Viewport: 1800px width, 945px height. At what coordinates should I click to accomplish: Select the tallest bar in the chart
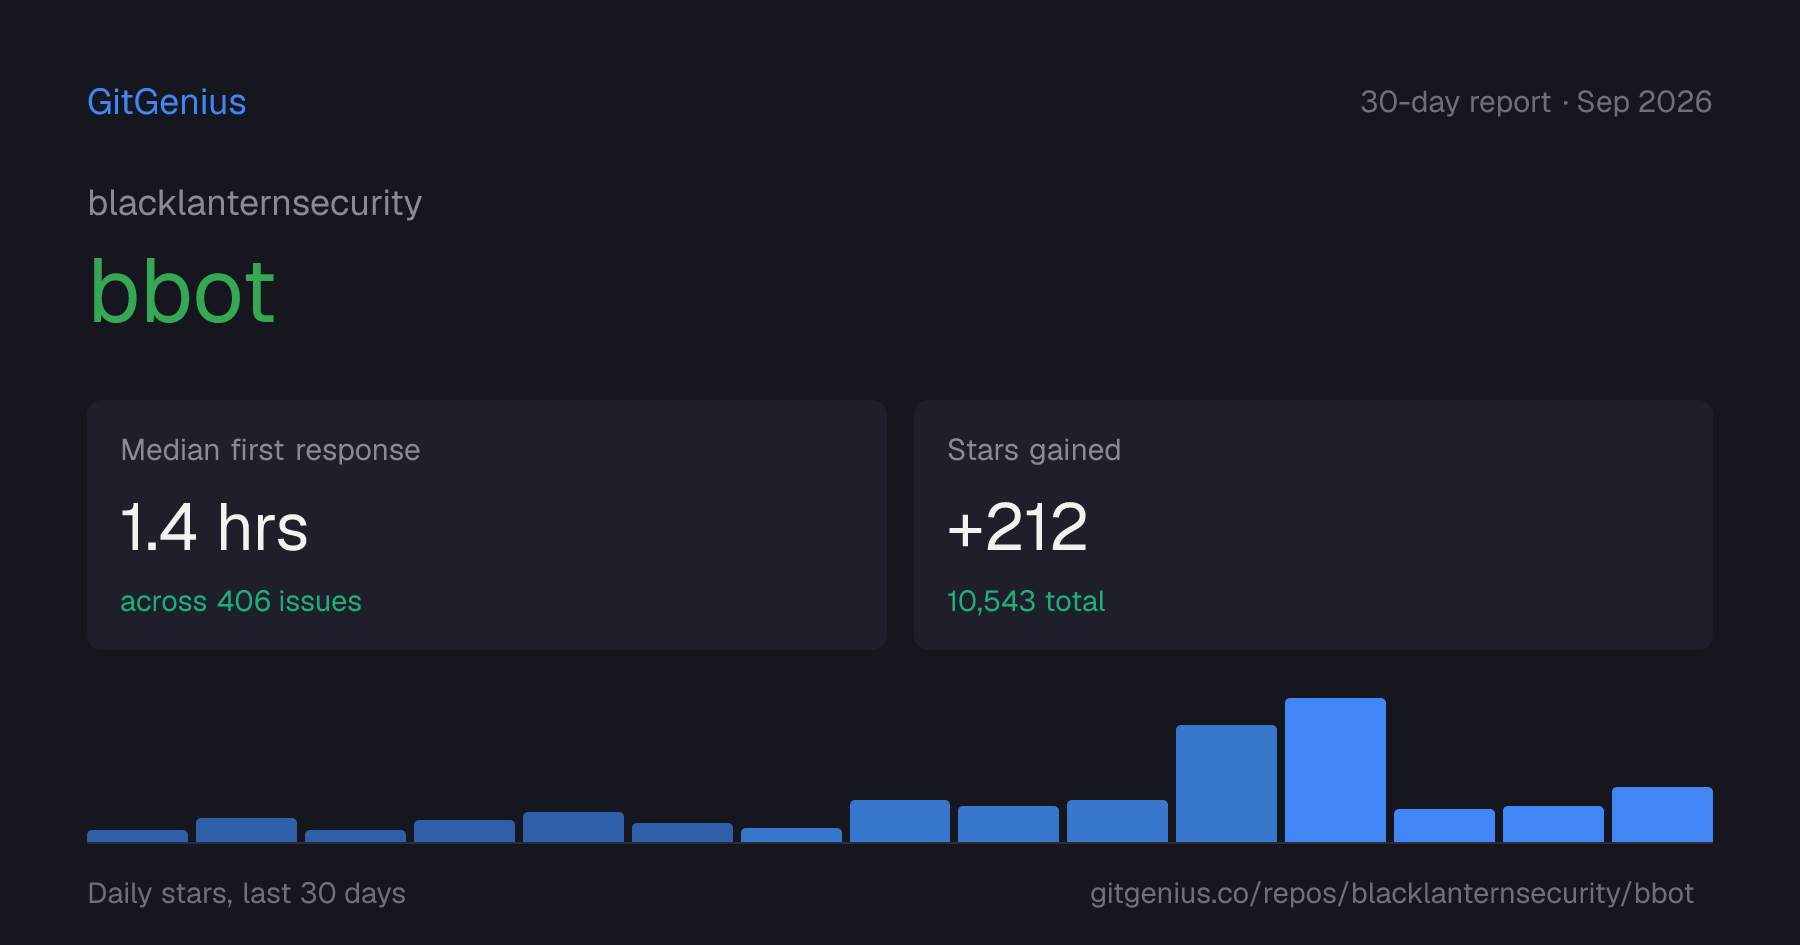(x=1335, y=770)
